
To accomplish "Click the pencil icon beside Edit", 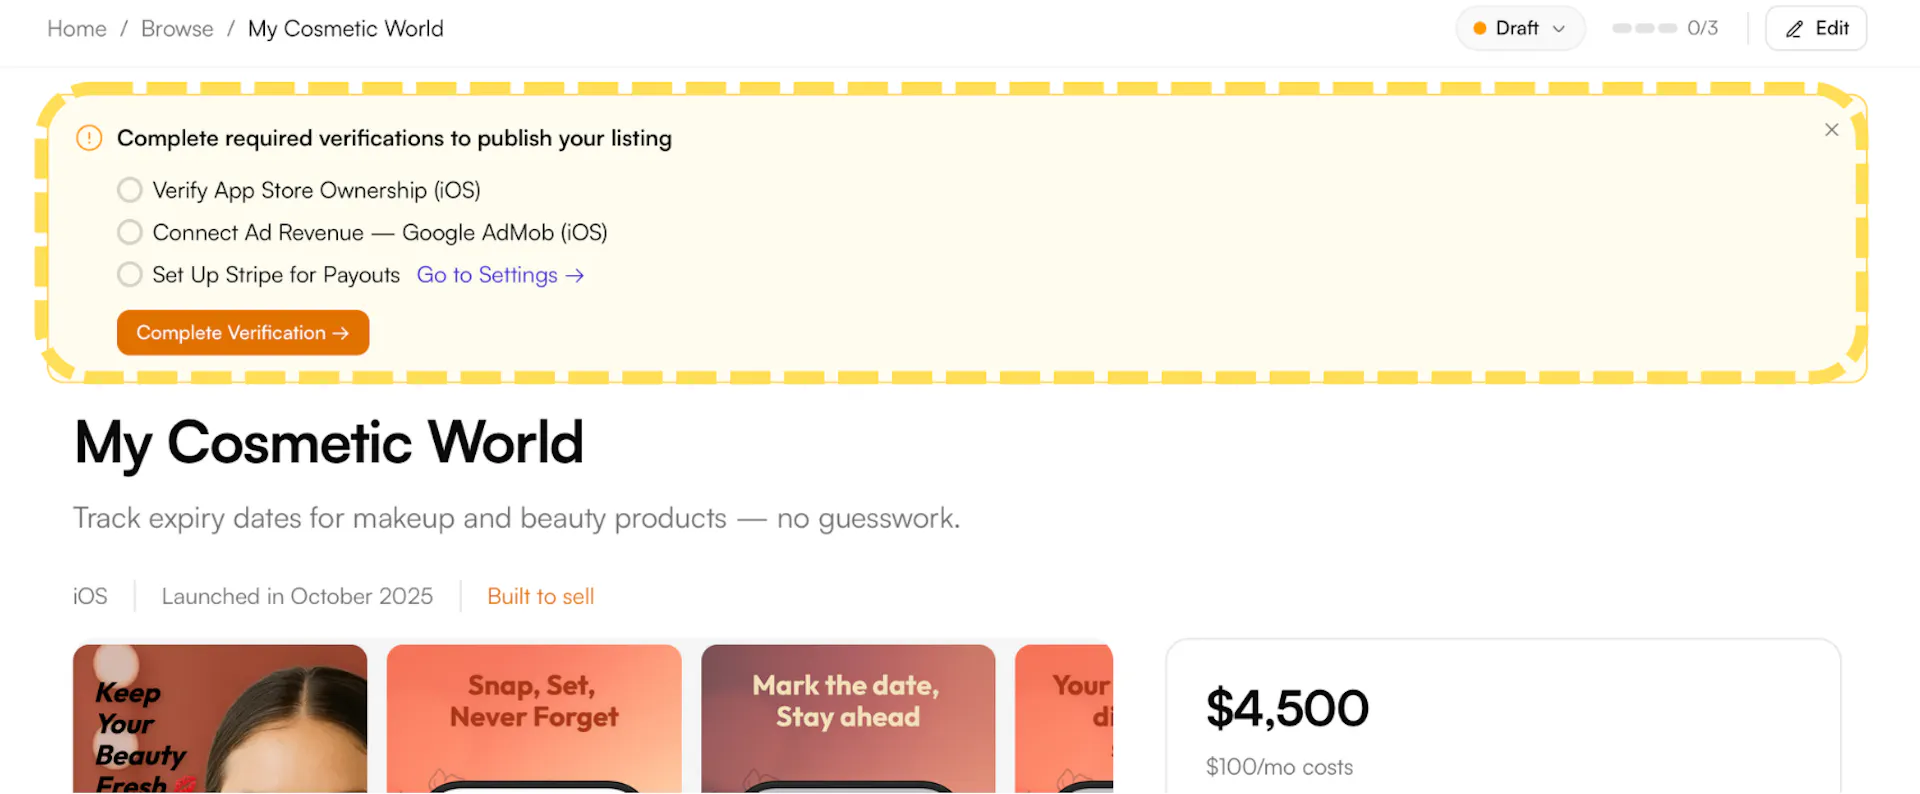I will (x=1795, y=29).
